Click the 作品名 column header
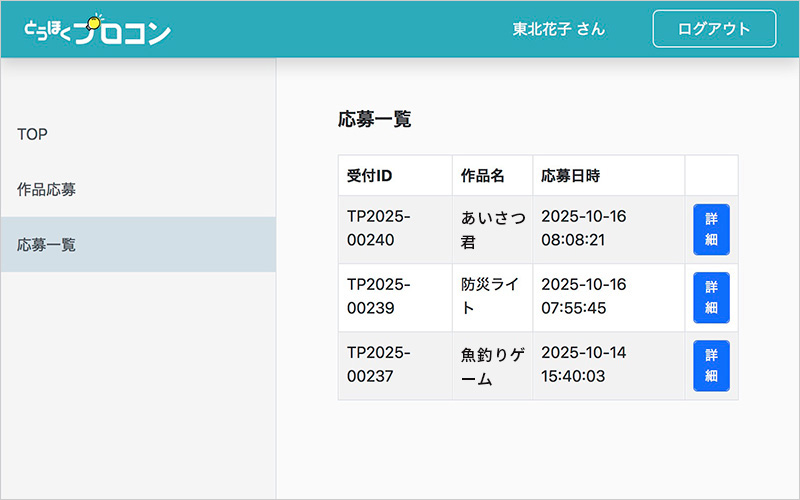 (x=482, y=176)
